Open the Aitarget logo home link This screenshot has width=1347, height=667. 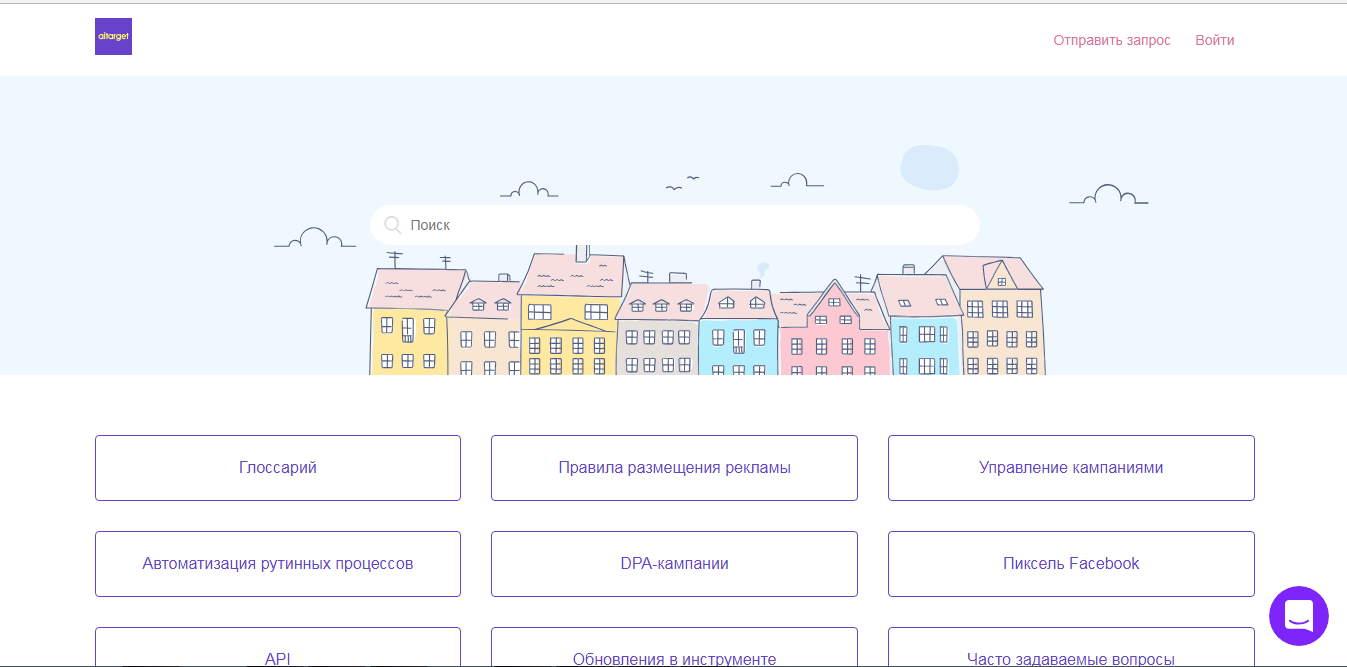[113, 37]
